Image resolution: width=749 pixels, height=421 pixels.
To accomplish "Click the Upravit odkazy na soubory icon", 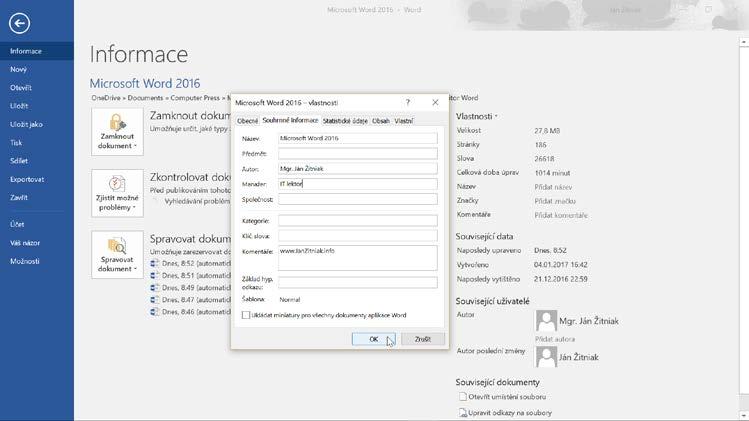I will [x=462, y=412].
